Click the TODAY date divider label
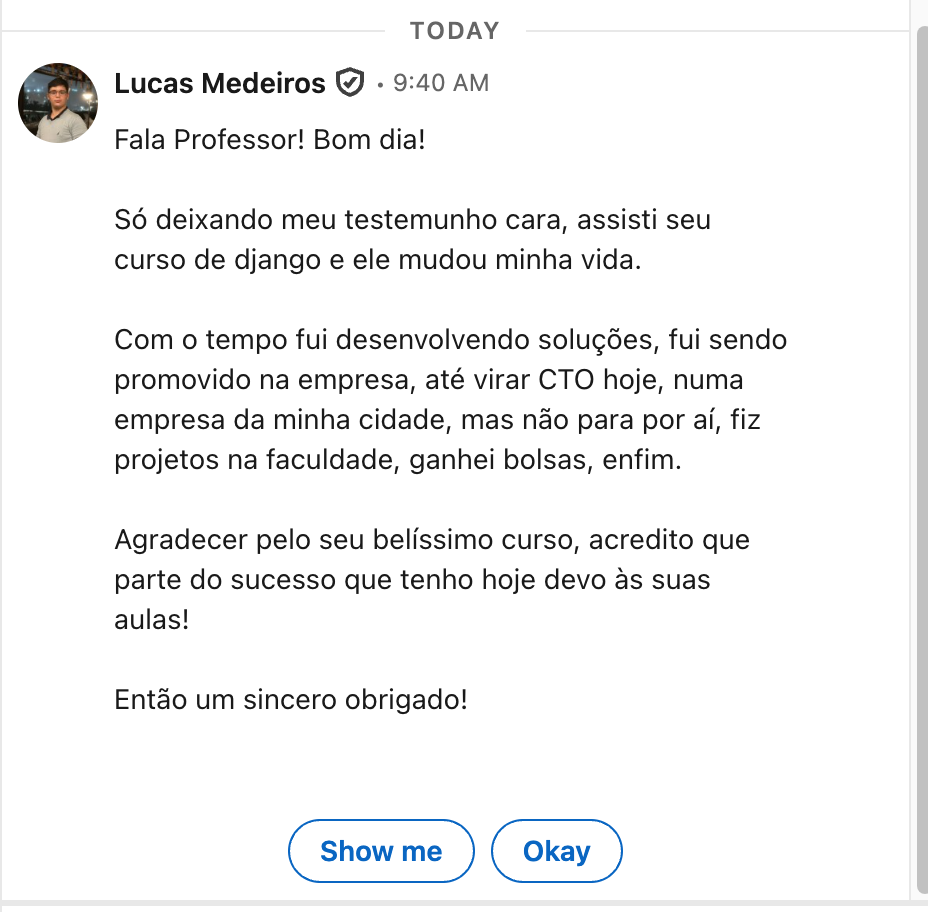This screenshot has width=928, height=912. (x=454, y=31)
